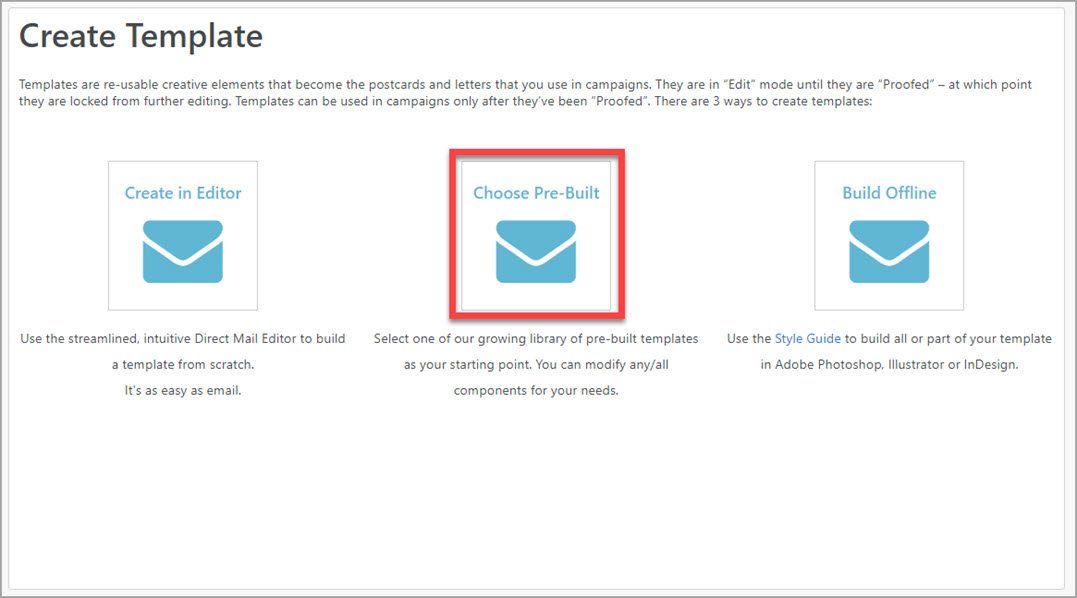Open the Build Offline title link

tap(889, 193)
